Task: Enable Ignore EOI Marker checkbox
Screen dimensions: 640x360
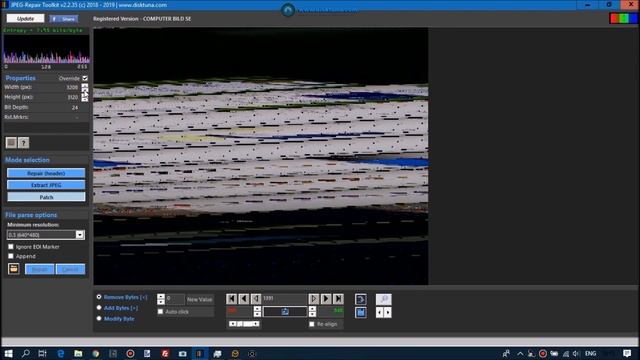Action: [x=11, y=247]
